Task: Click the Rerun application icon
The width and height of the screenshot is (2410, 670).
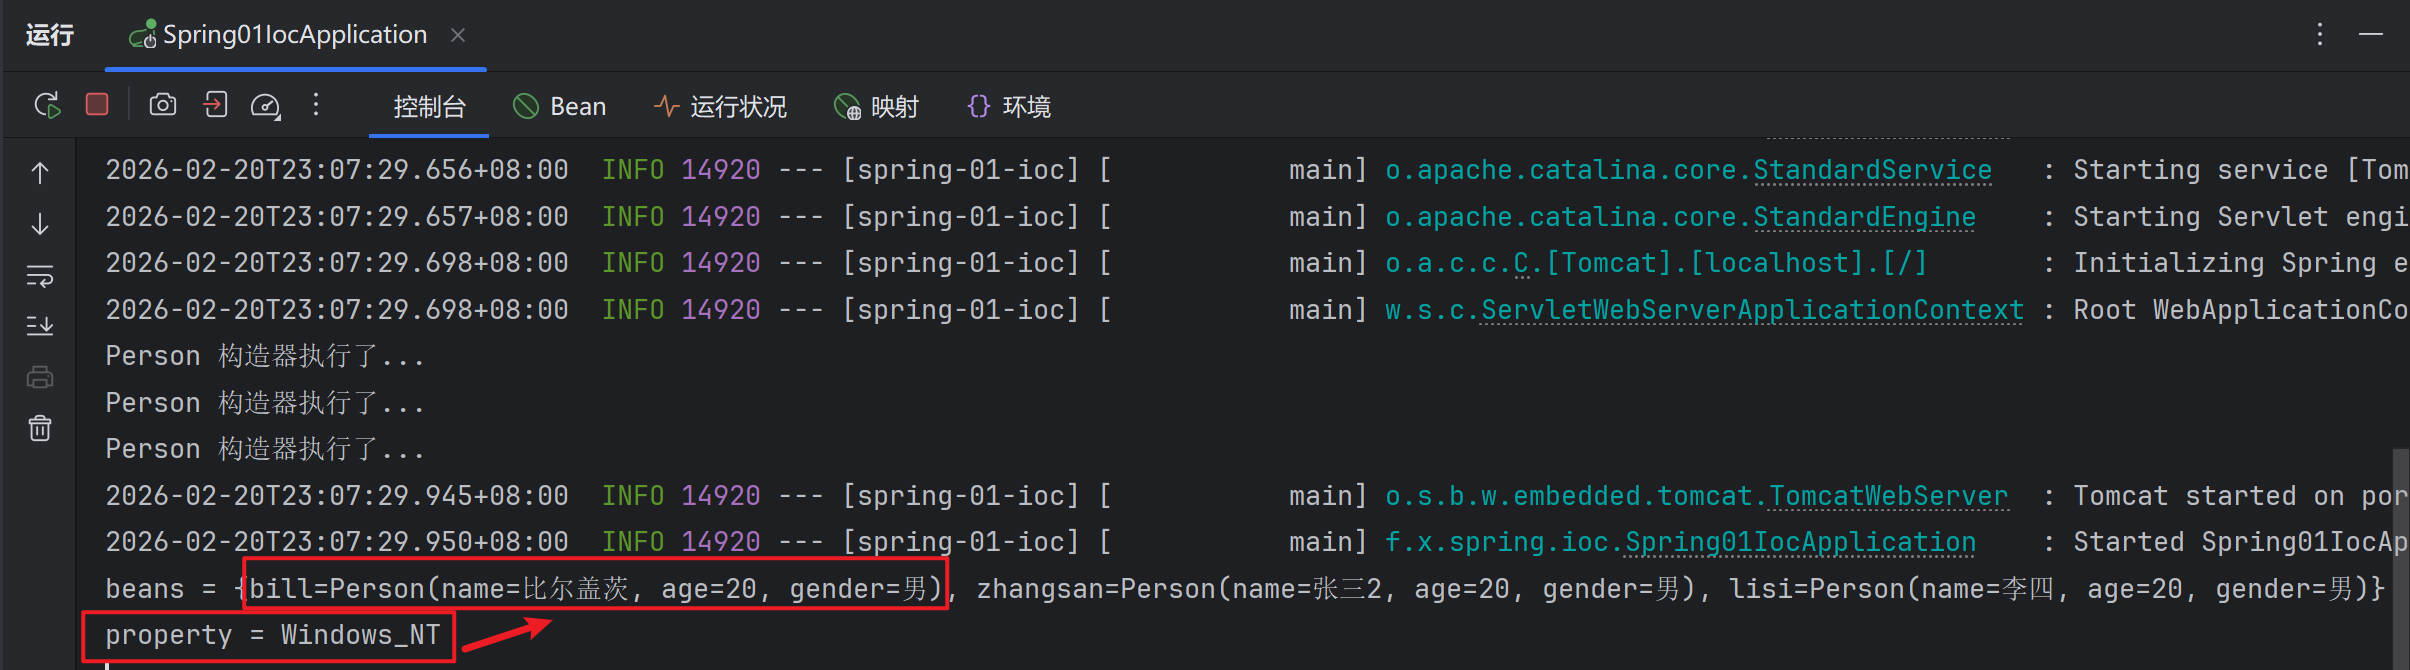Action: 47,105
